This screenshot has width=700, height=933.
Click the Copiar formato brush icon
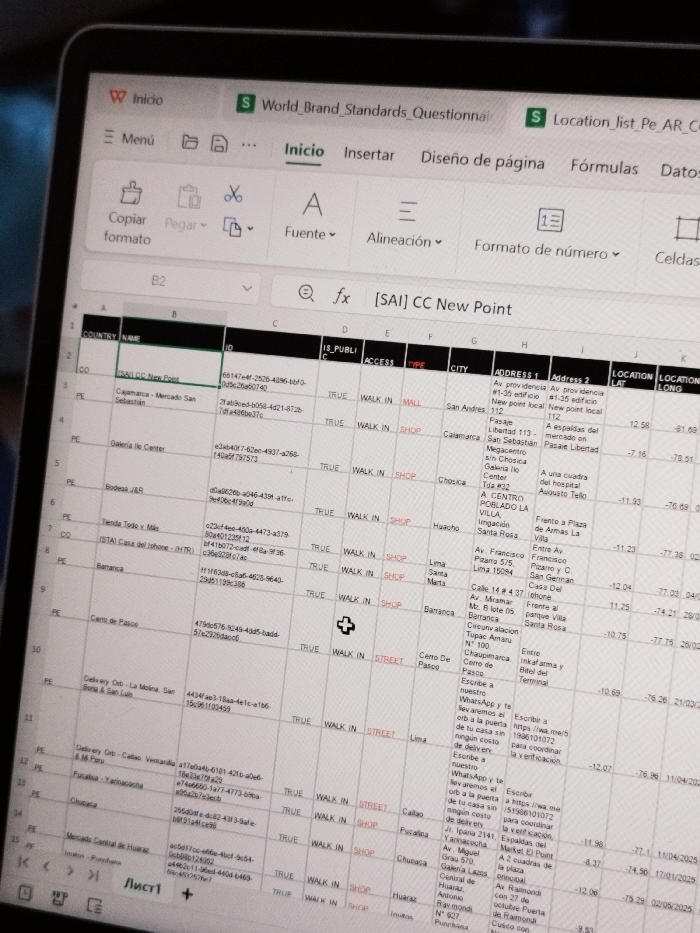click(132, 193)
